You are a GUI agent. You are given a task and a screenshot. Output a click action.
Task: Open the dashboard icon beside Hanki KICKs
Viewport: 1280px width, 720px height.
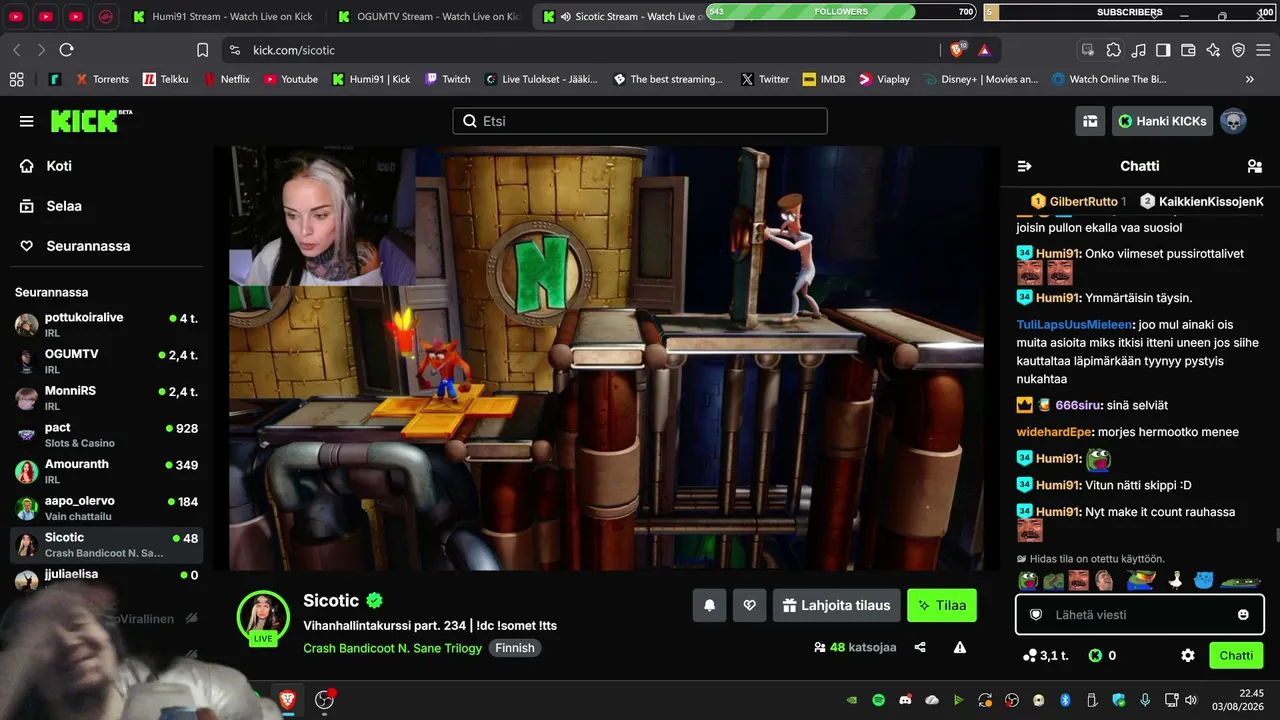click(1090, 121)
